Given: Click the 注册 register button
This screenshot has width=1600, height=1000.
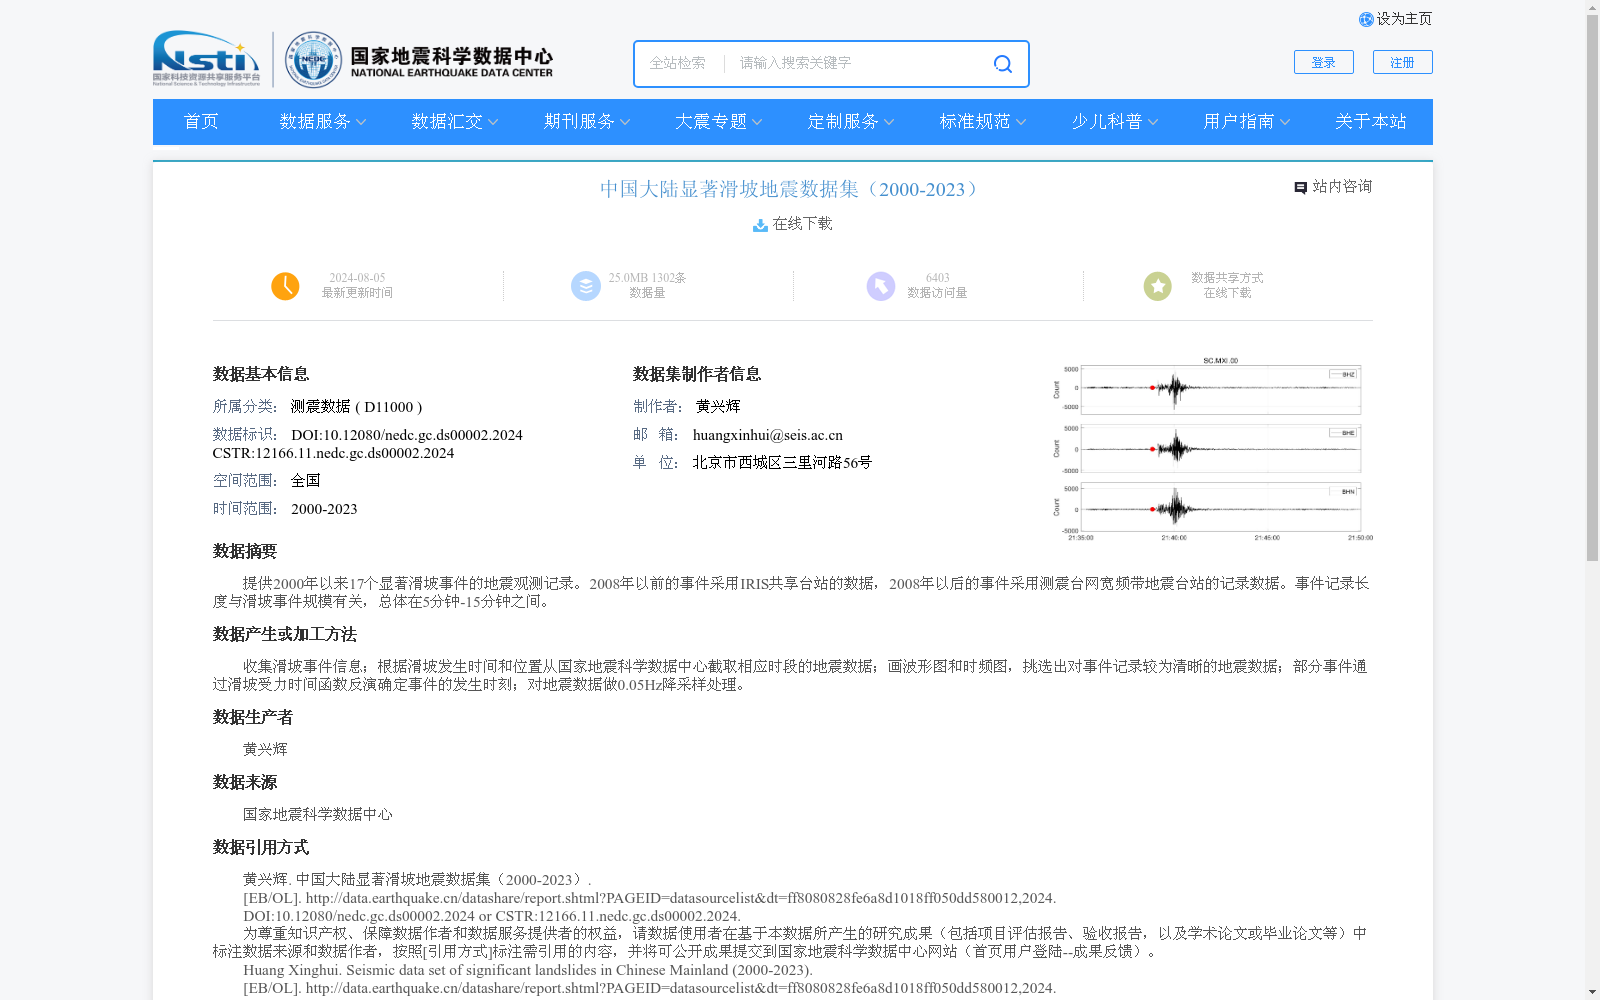Looking at the screenshot, I should click(x=1403, y=62).
